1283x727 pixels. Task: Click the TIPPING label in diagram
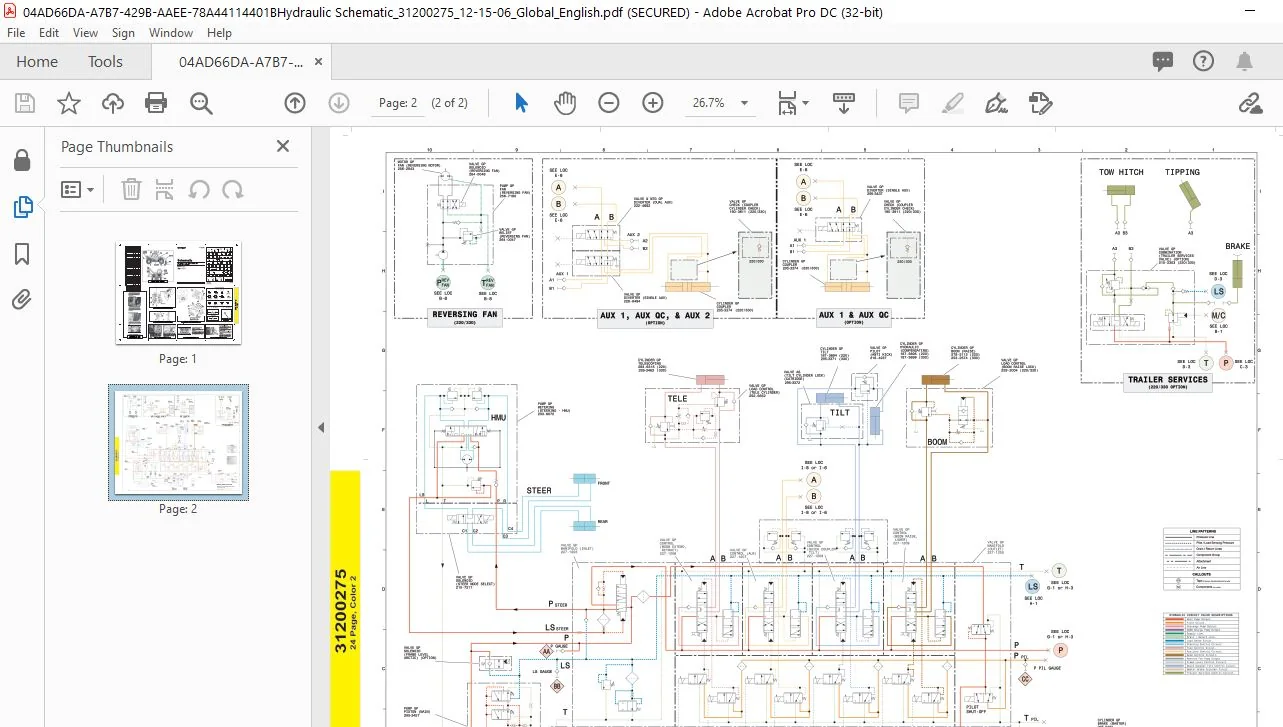(x=1182, y=172)
